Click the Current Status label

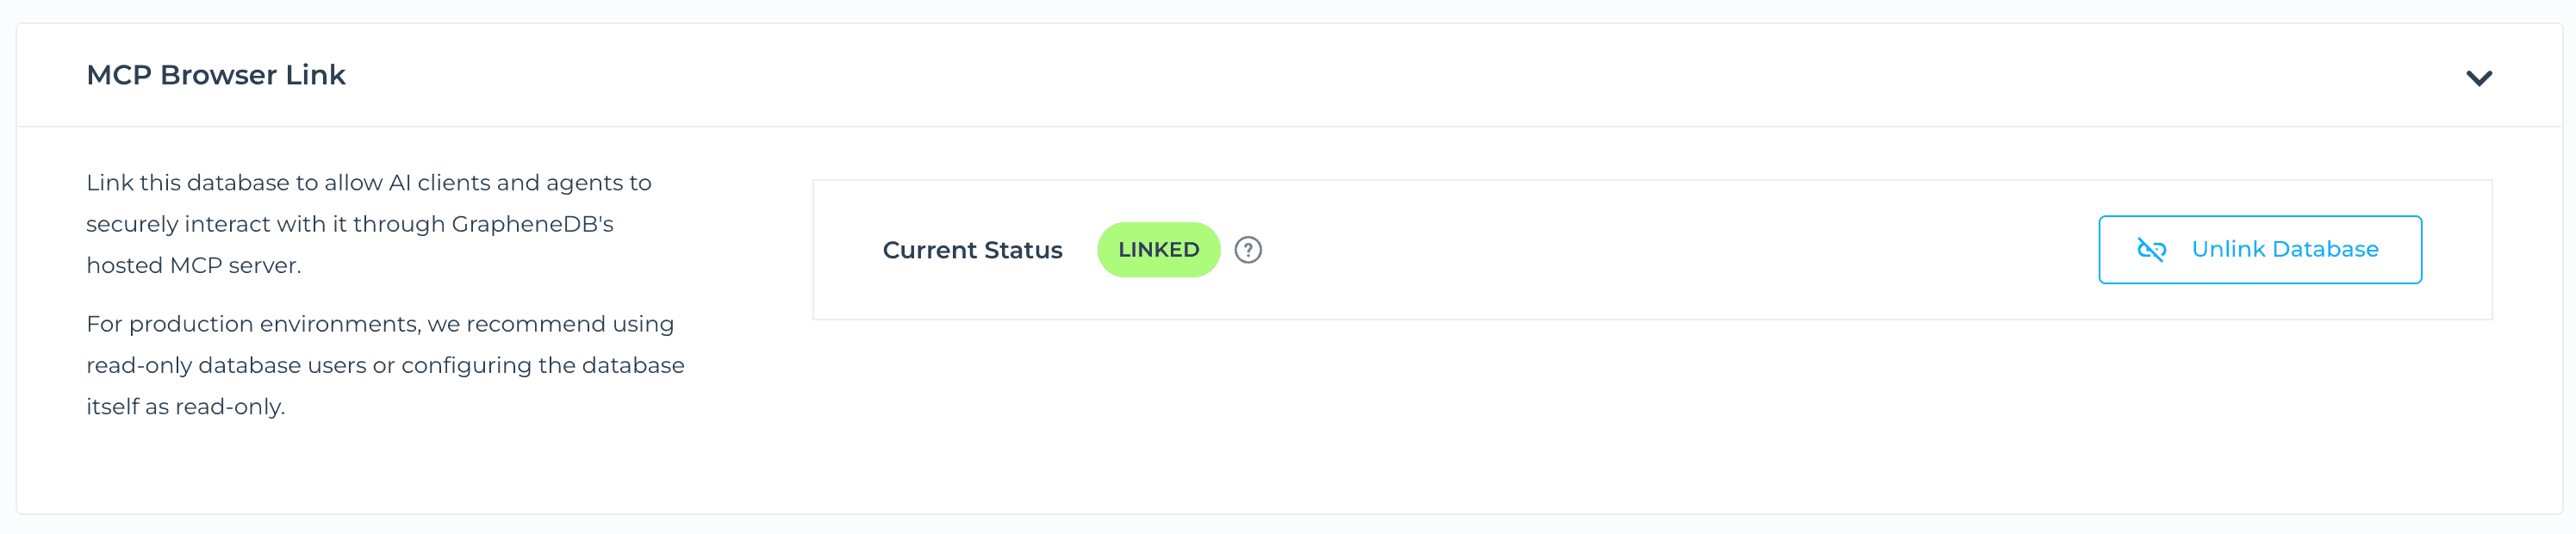(x=972, y=250)
